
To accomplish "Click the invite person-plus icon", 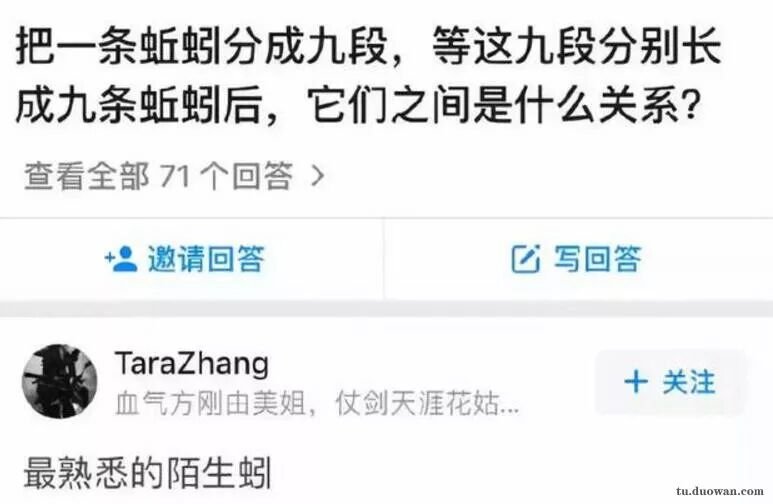I will pos(121,258).
